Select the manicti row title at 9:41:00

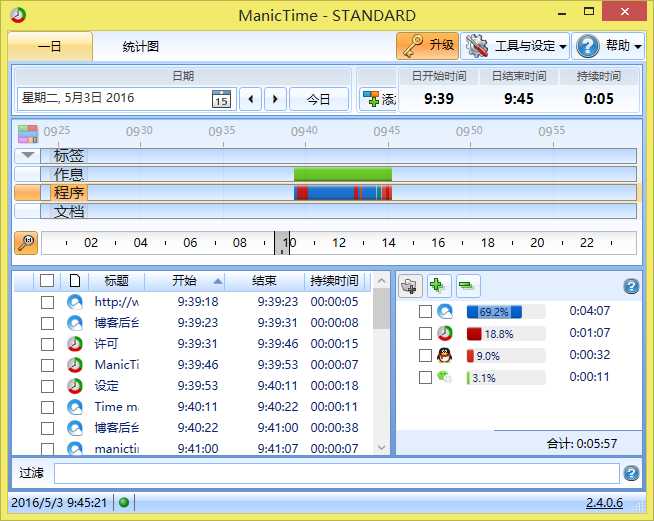point(117,448)
